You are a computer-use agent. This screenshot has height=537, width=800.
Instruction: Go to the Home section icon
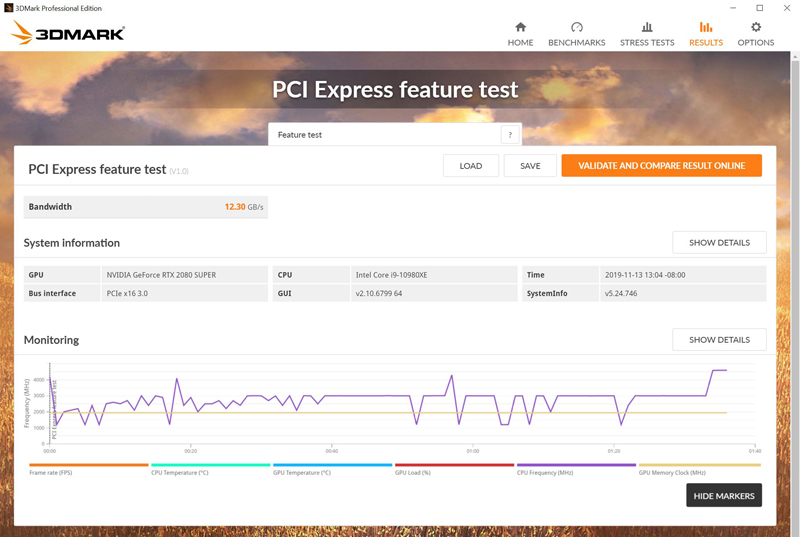[x=520, y=27]
